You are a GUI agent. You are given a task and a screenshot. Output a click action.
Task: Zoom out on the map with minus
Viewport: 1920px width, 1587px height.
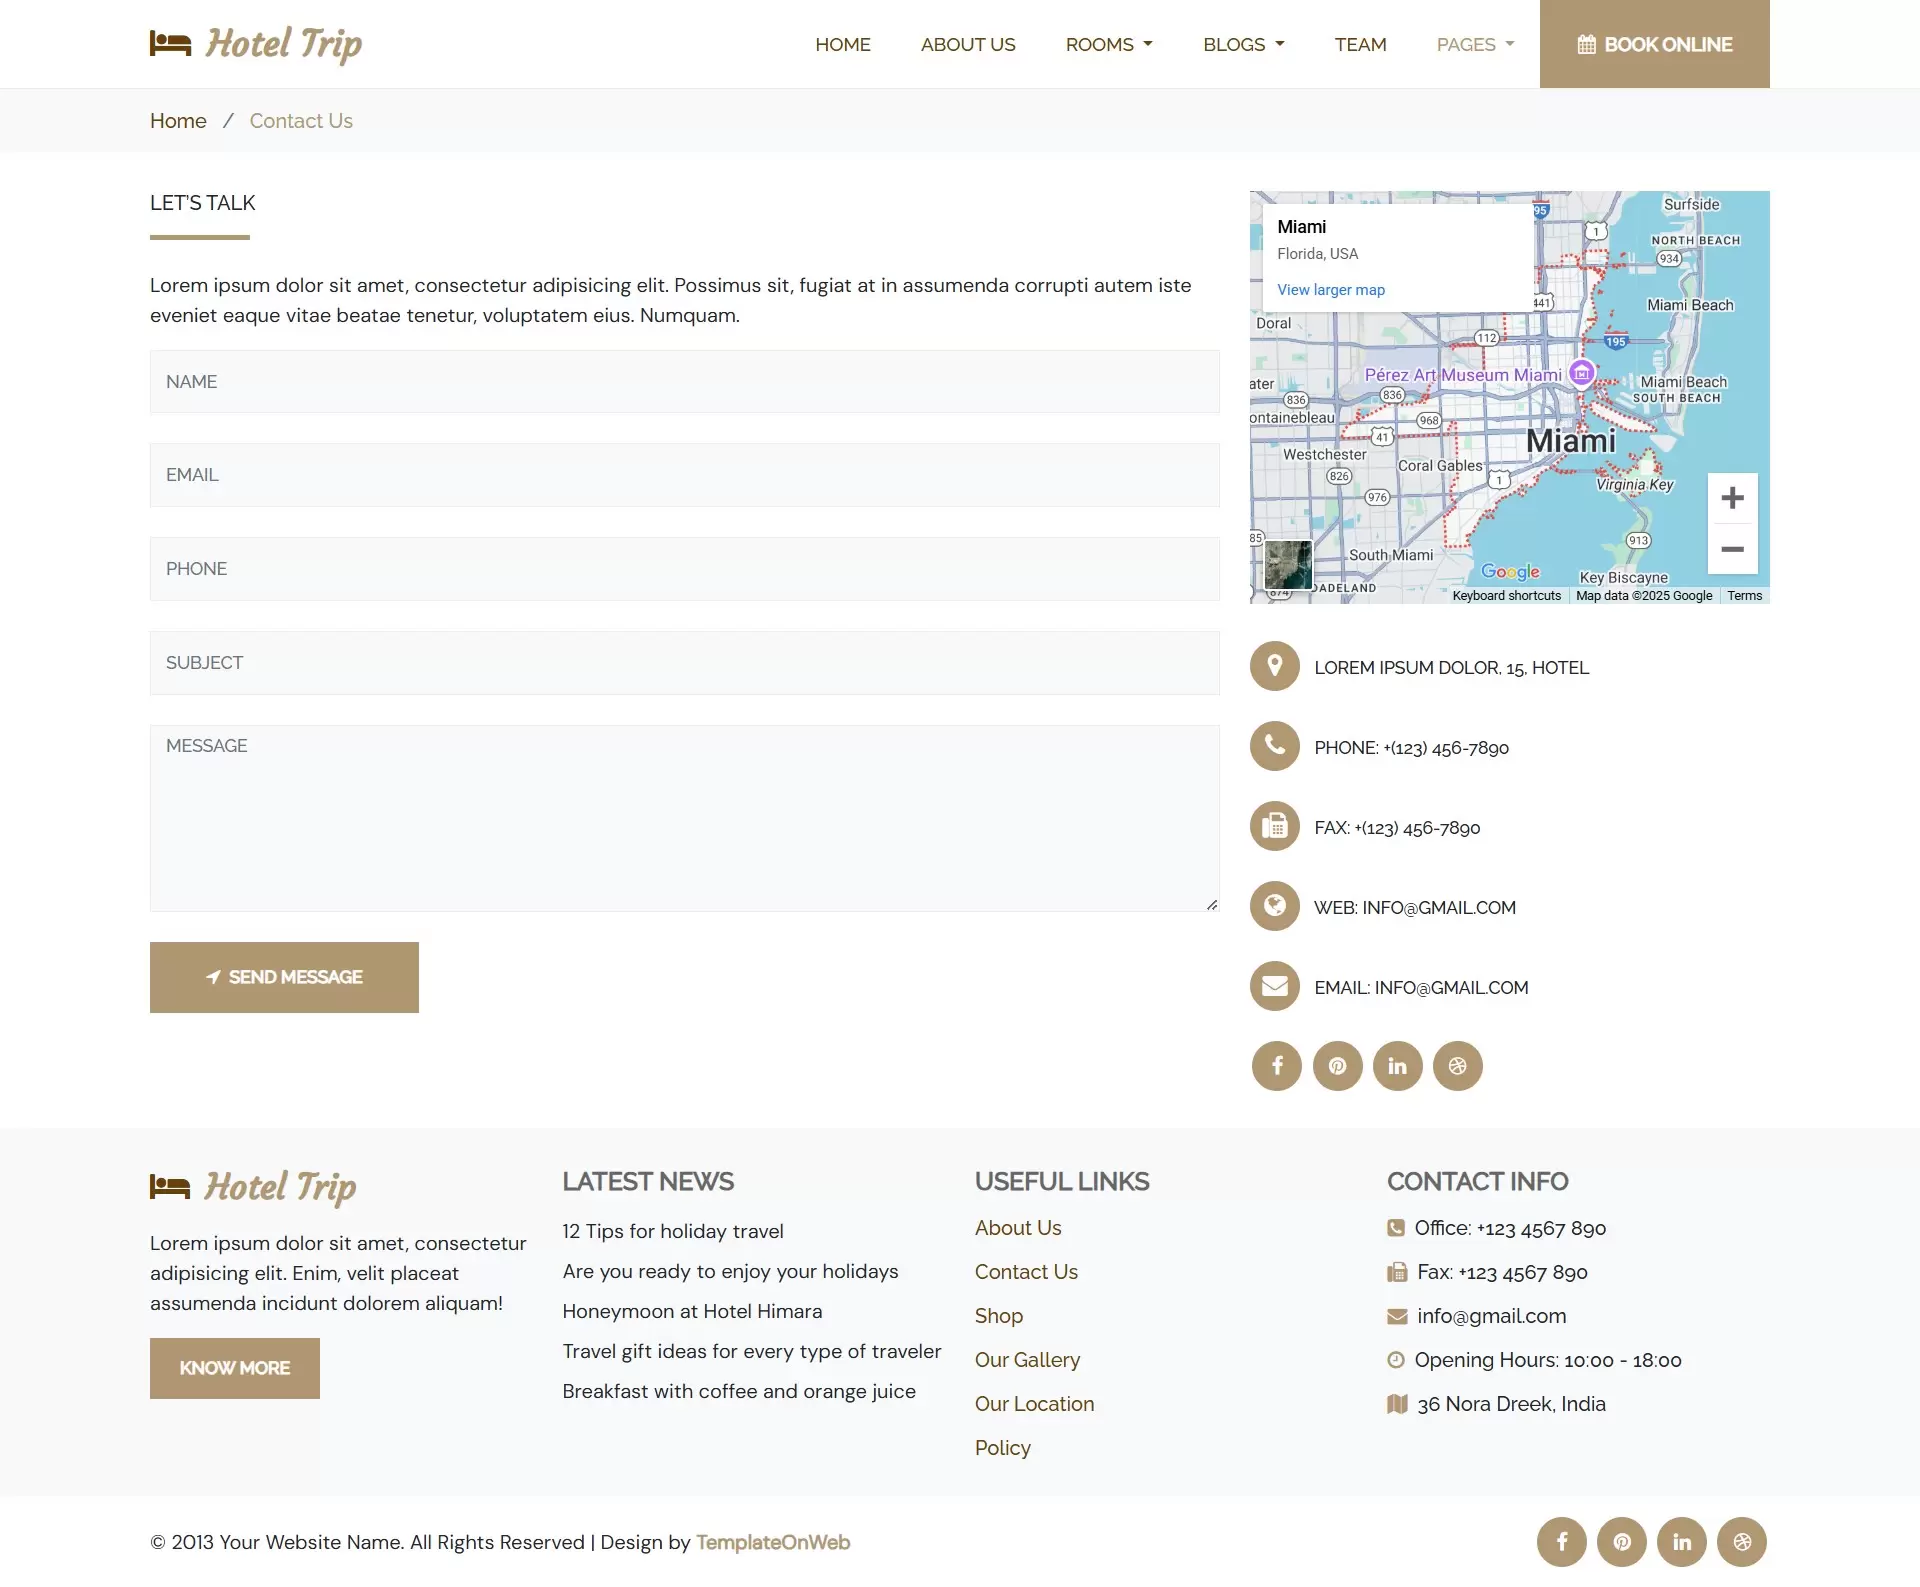point(1733,549)
